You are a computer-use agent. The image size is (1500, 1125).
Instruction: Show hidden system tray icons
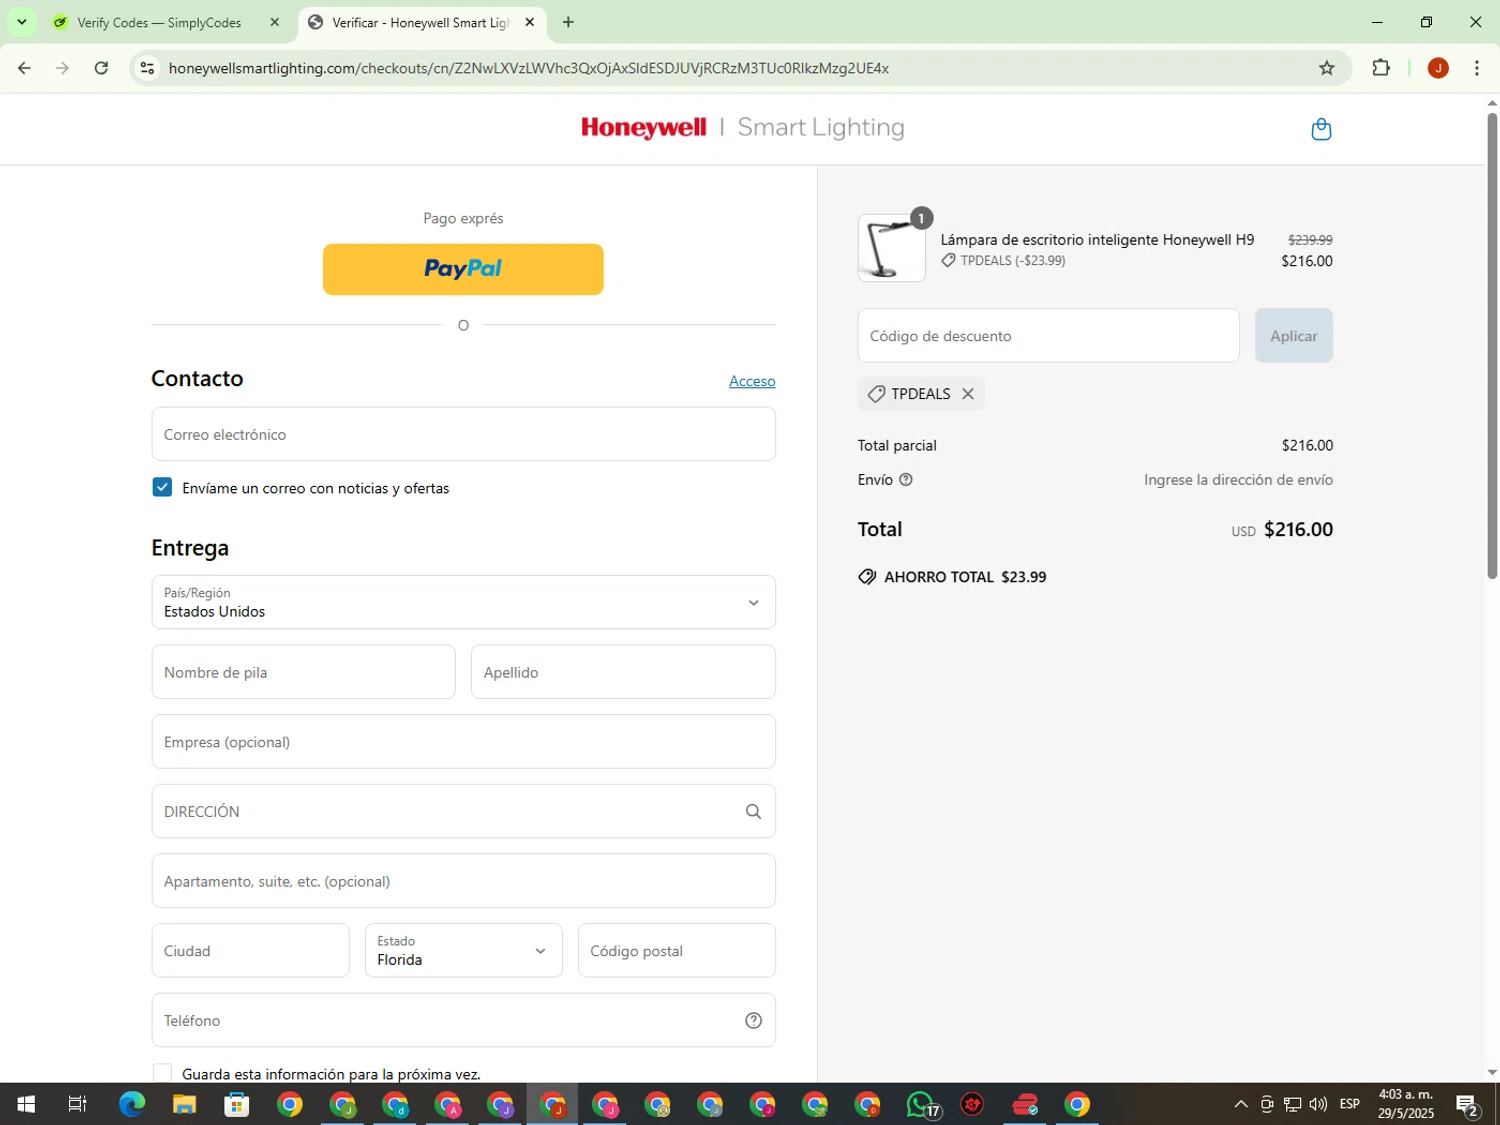coord(1241,1104)
